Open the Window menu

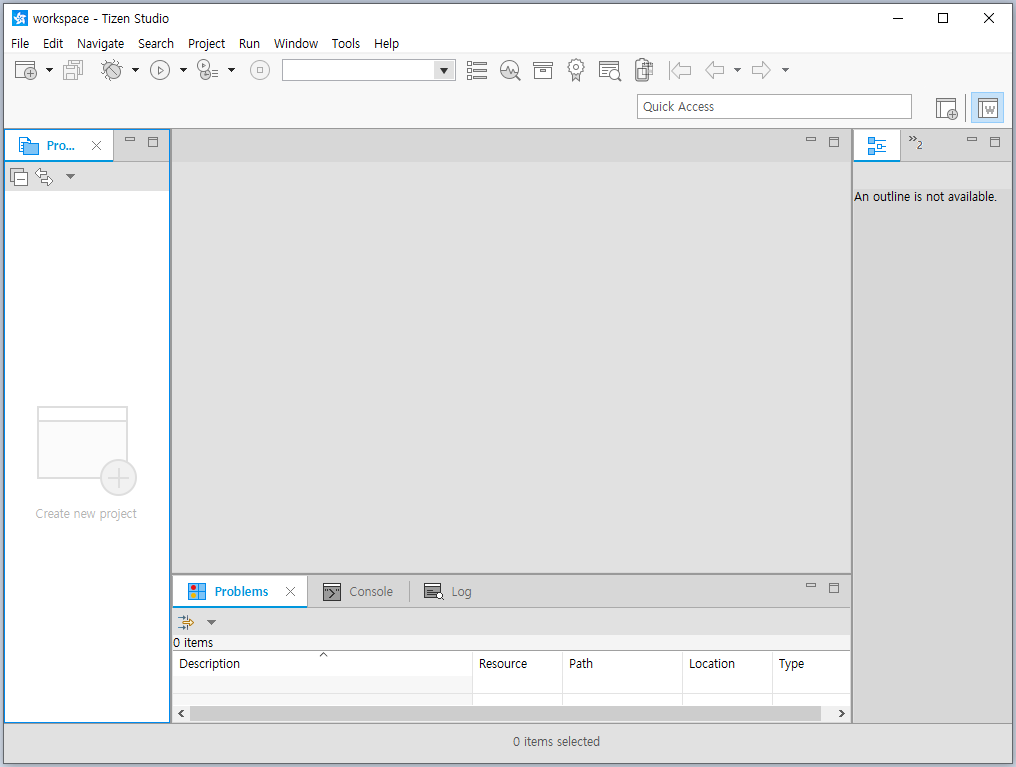click(x=296, y=43)
